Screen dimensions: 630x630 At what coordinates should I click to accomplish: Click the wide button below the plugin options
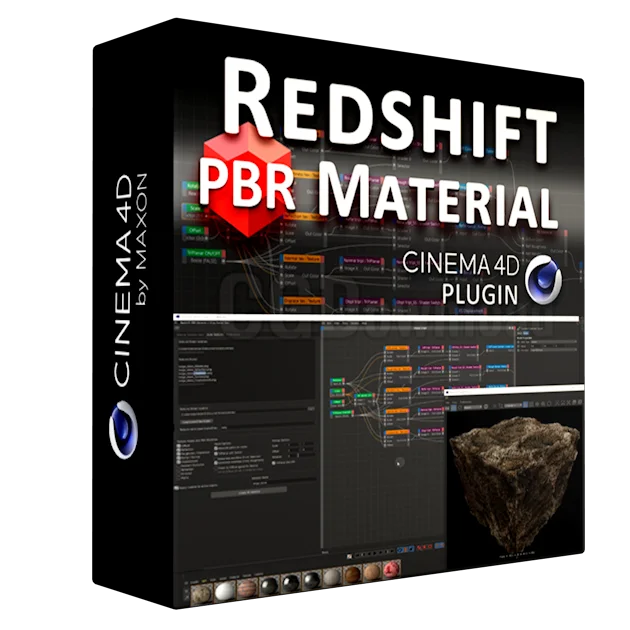coord(249,492)
